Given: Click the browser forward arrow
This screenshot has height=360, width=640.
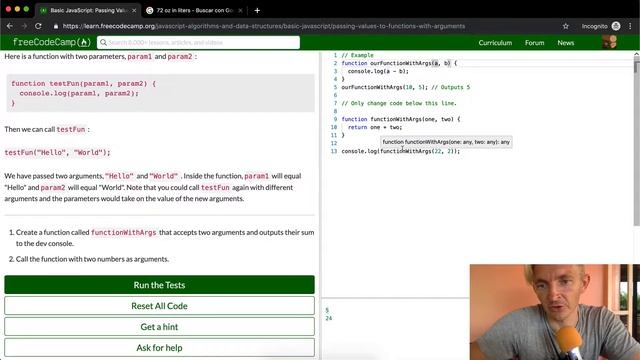Looking at the screenshot, I should [24, 26].
